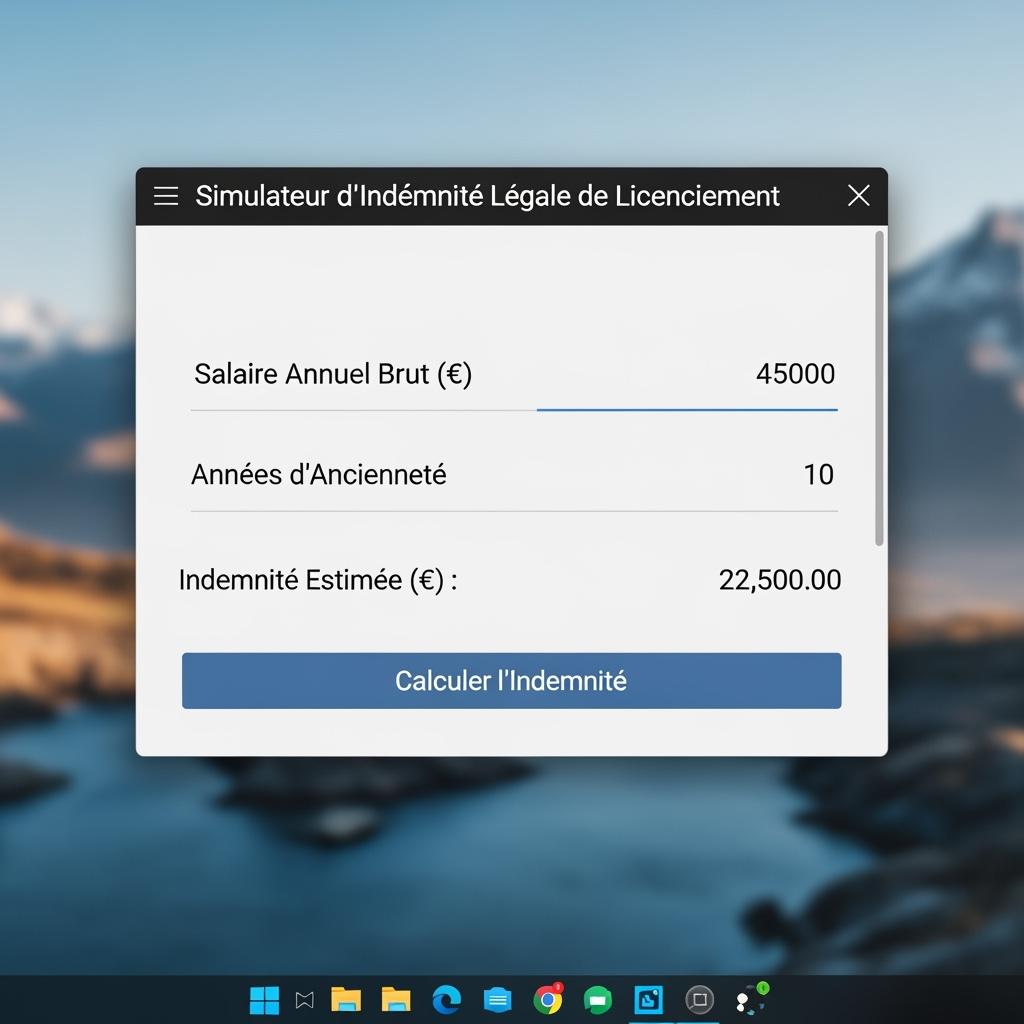The image size is (1024, 1024).
Task: Open the Windows Start menu
Action: tap(264, 1000)
